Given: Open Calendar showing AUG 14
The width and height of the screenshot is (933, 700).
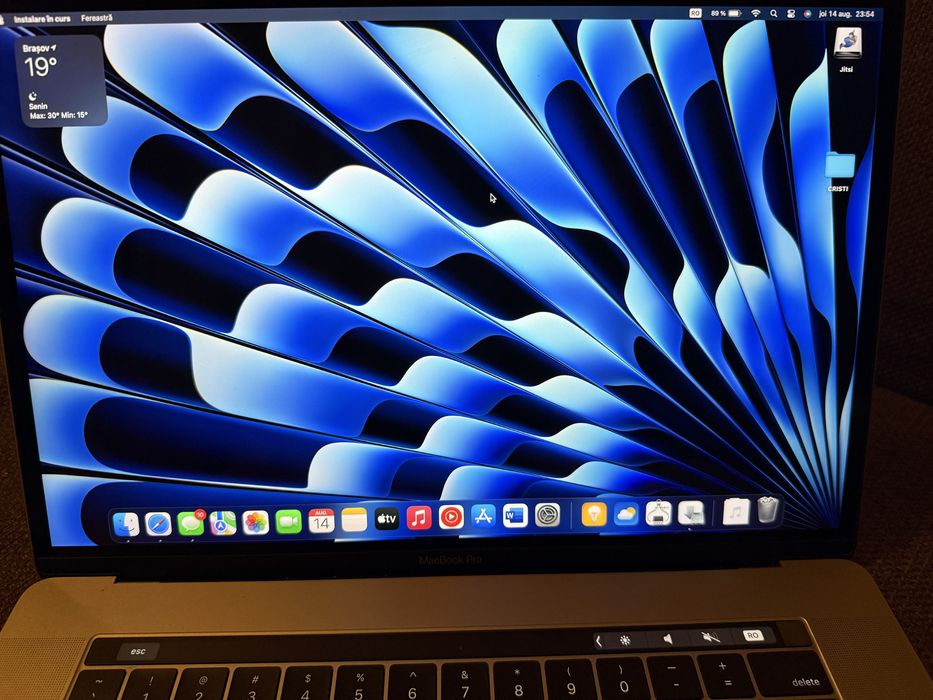Looking at the screenshot, I should [x=321, y=521].
